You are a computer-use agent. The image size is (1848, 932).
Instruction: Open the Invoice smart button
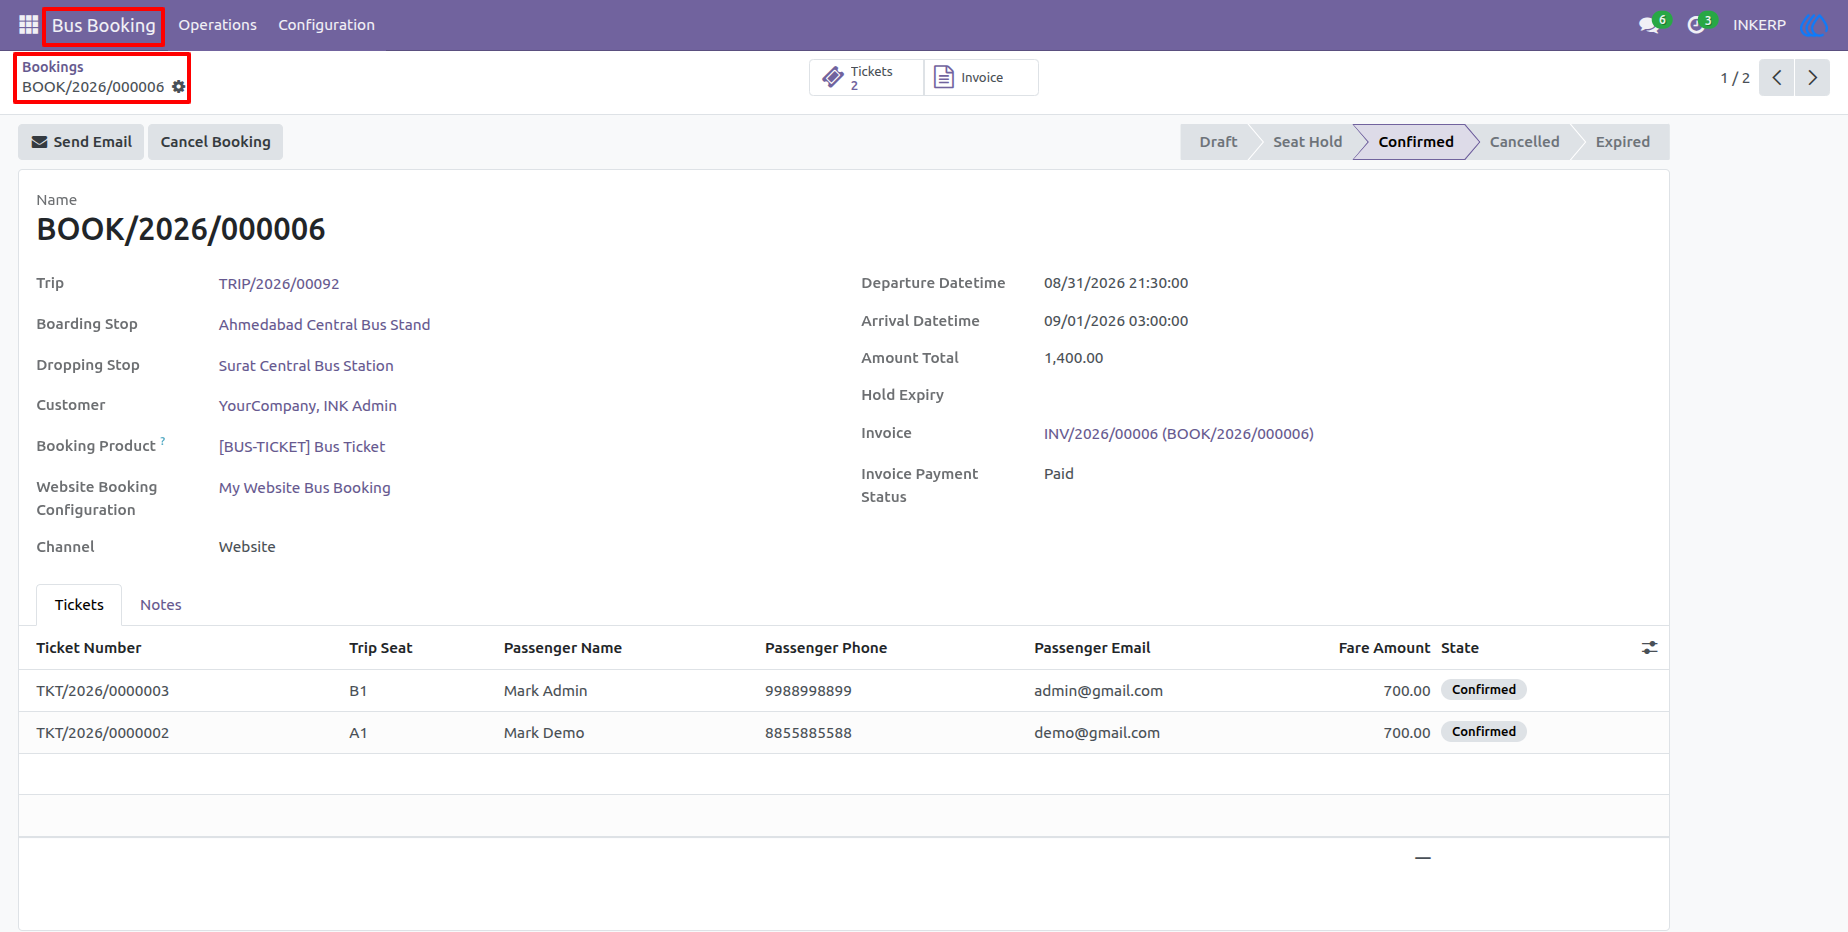pyautogui.click(x=981, y=78)
